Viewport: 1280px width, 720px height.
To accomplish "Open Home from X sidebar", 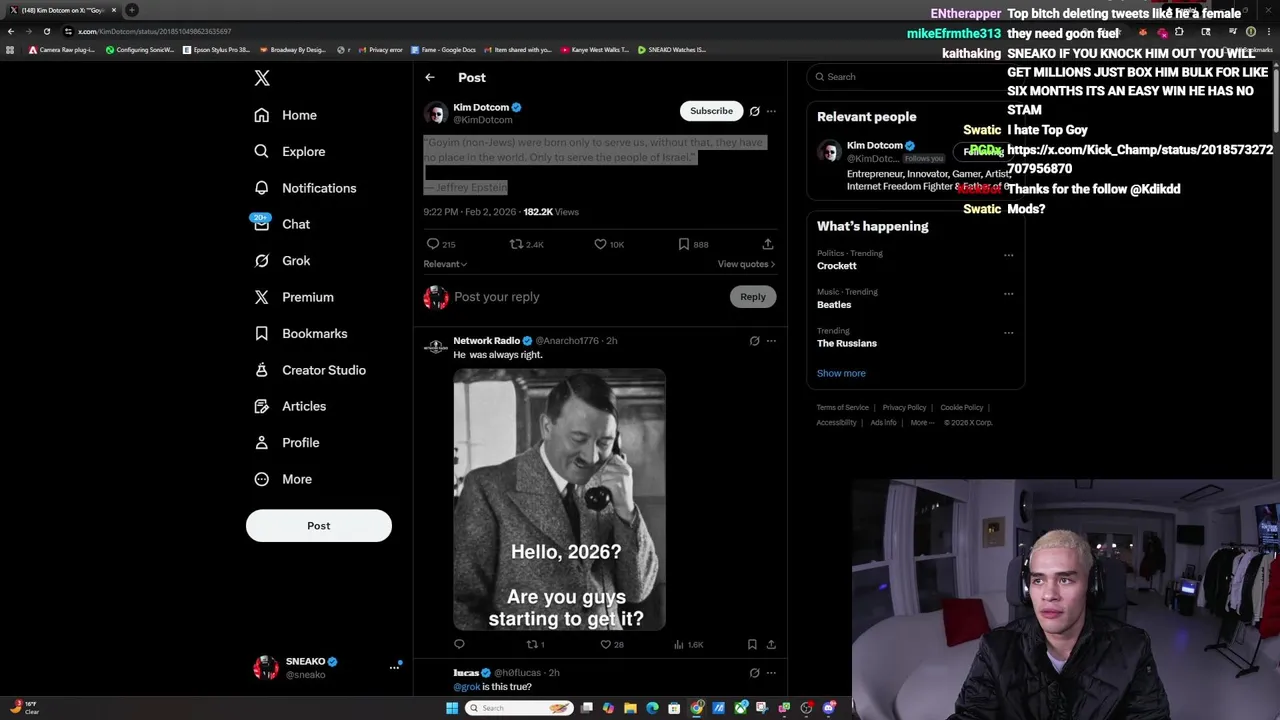I will [286, 115].
